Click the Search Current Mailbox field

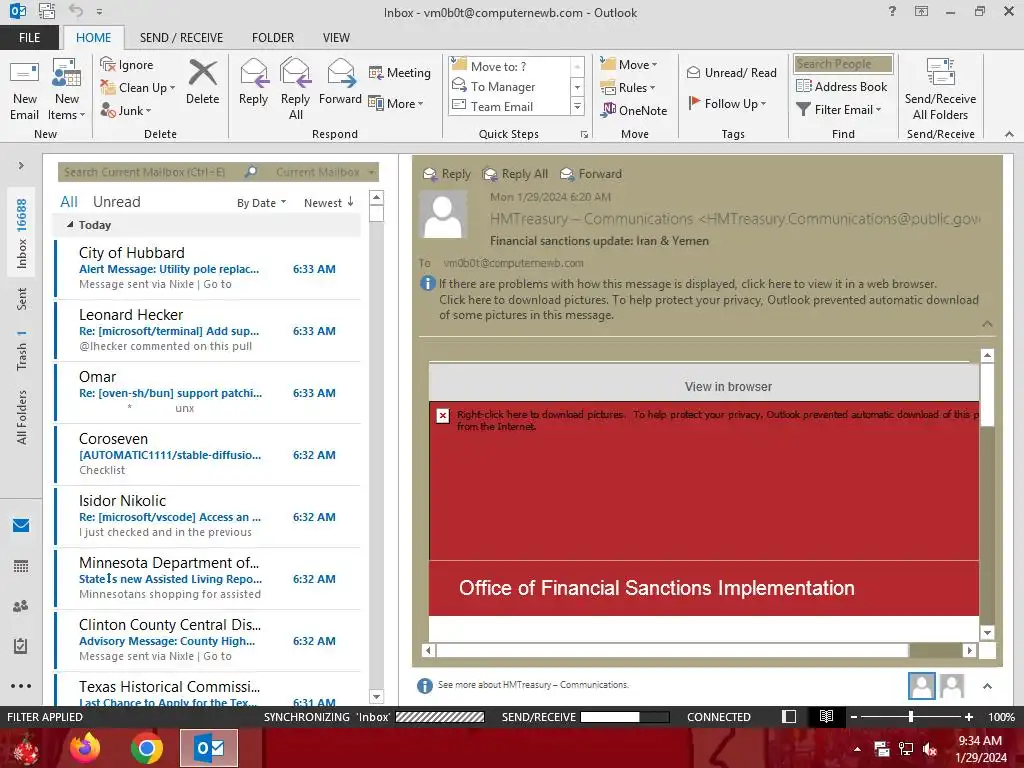point(152,172)
